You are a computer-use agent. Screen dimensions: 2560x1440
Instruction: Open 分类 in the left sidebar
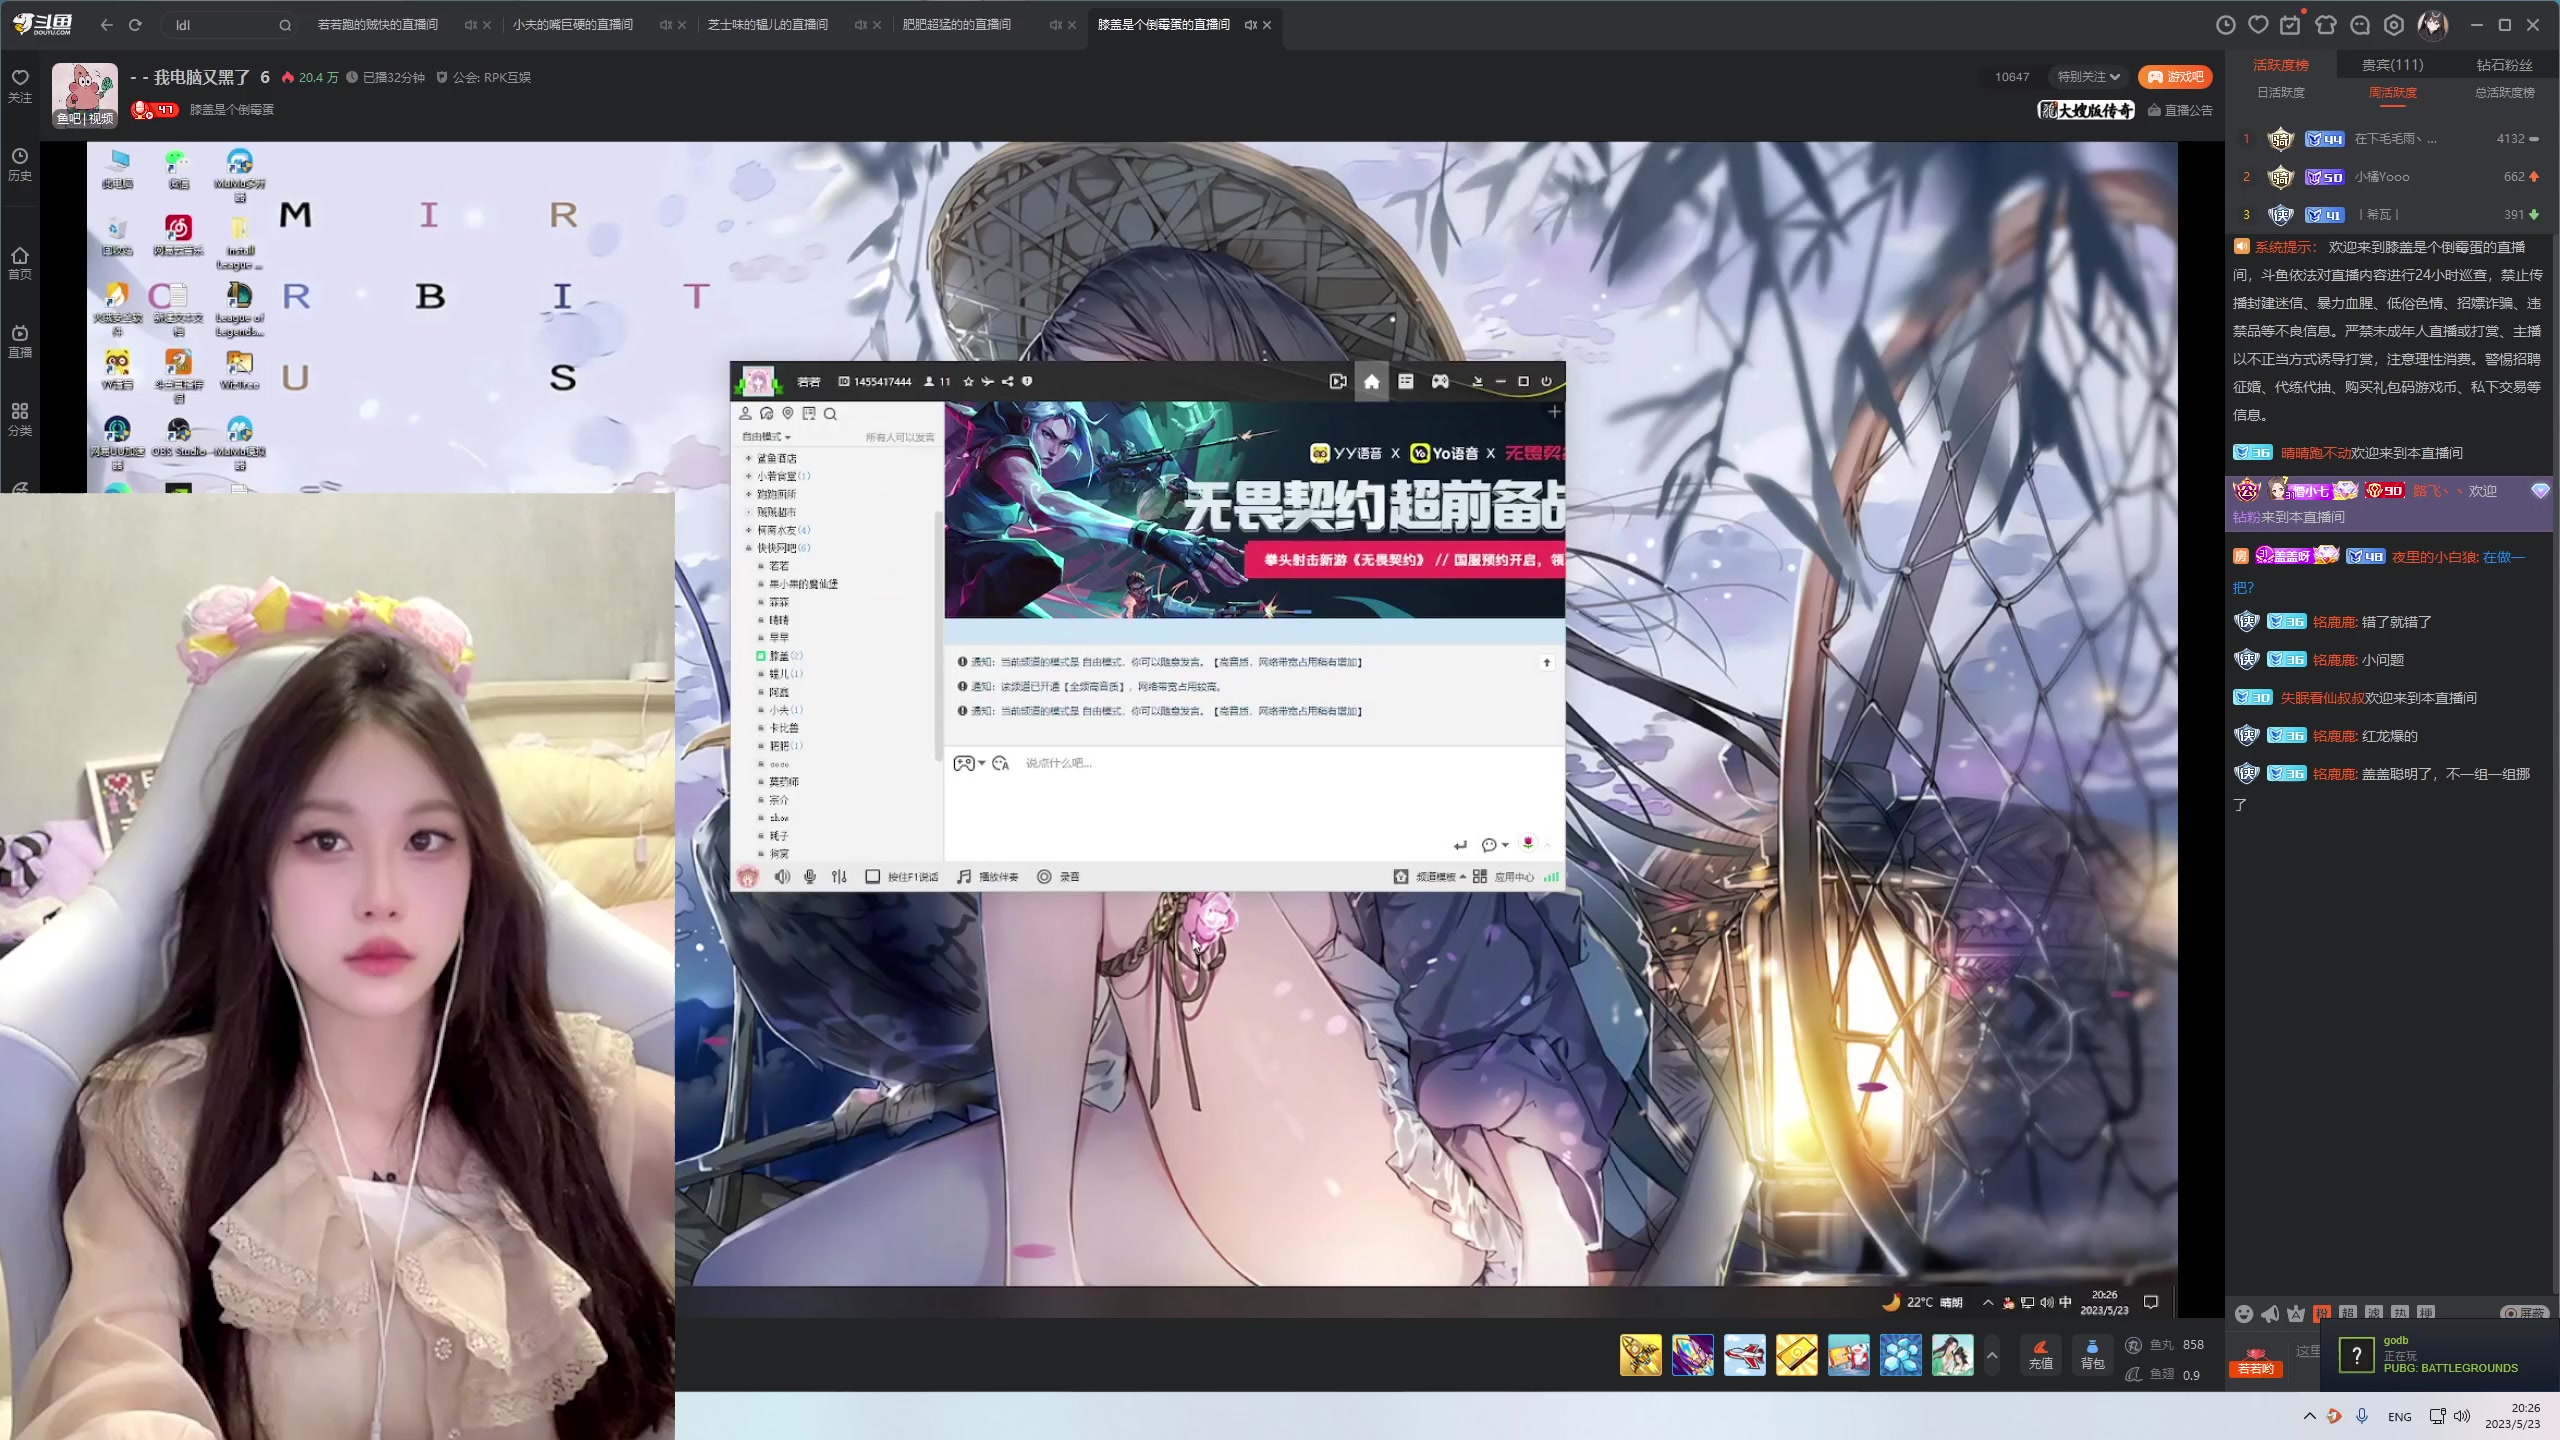pos(20,419)
